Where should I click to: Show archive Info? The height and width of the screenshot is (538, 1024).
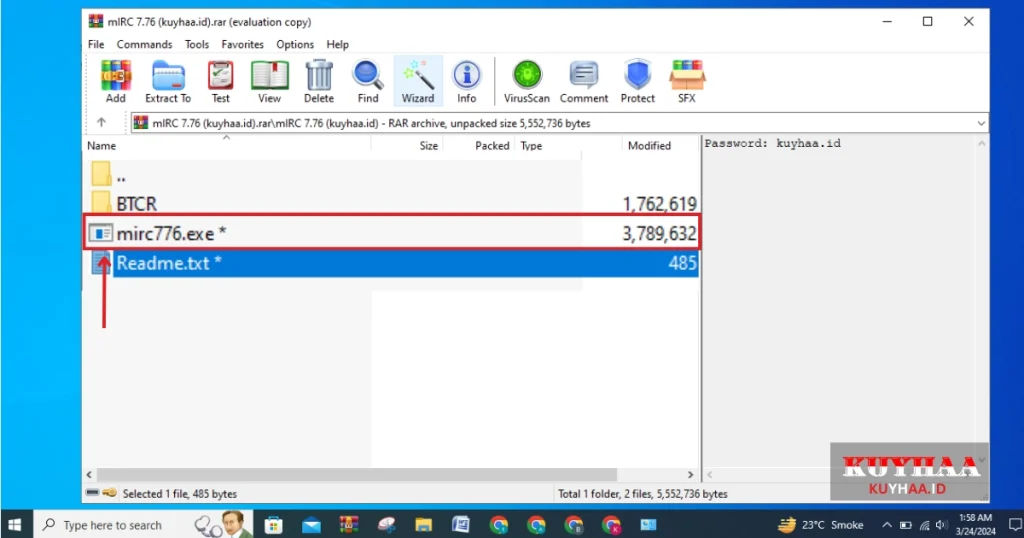(x=466, y=82)
